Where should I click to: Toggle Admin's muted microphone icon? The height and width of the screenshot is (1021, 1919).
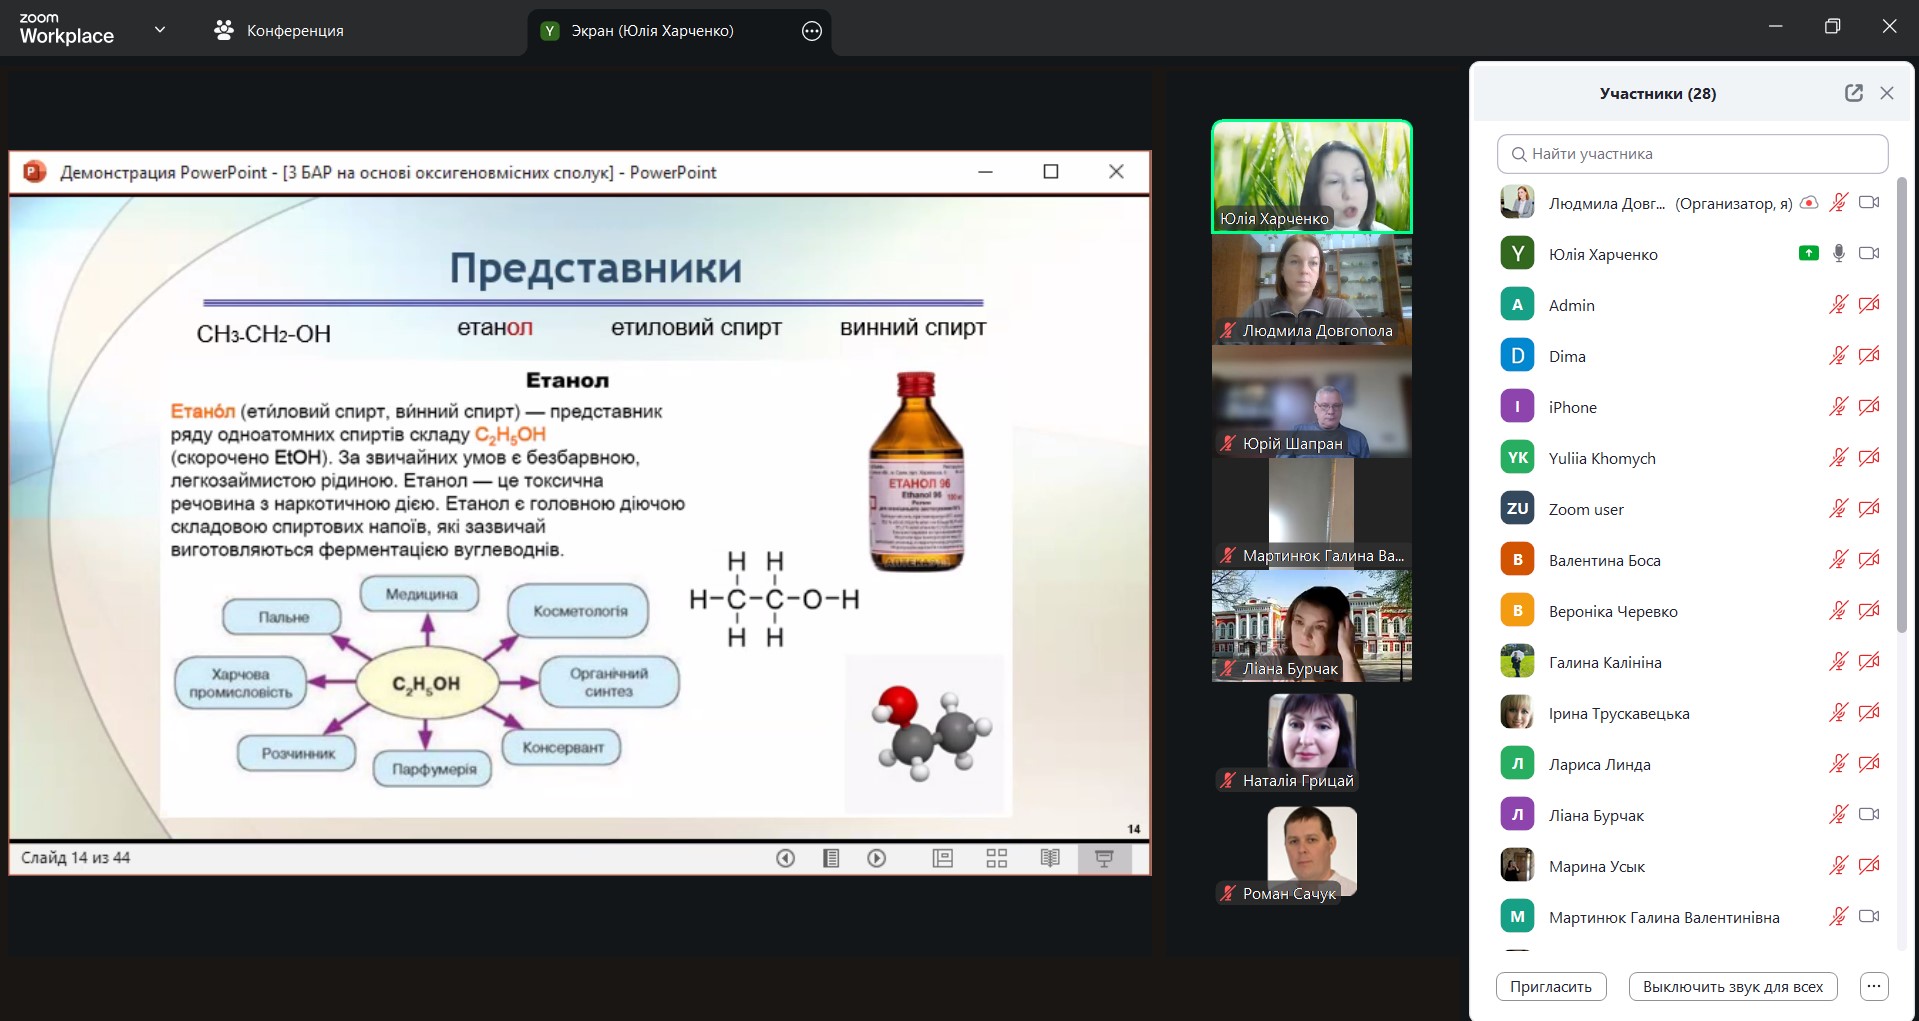[x=1838, y=305]
